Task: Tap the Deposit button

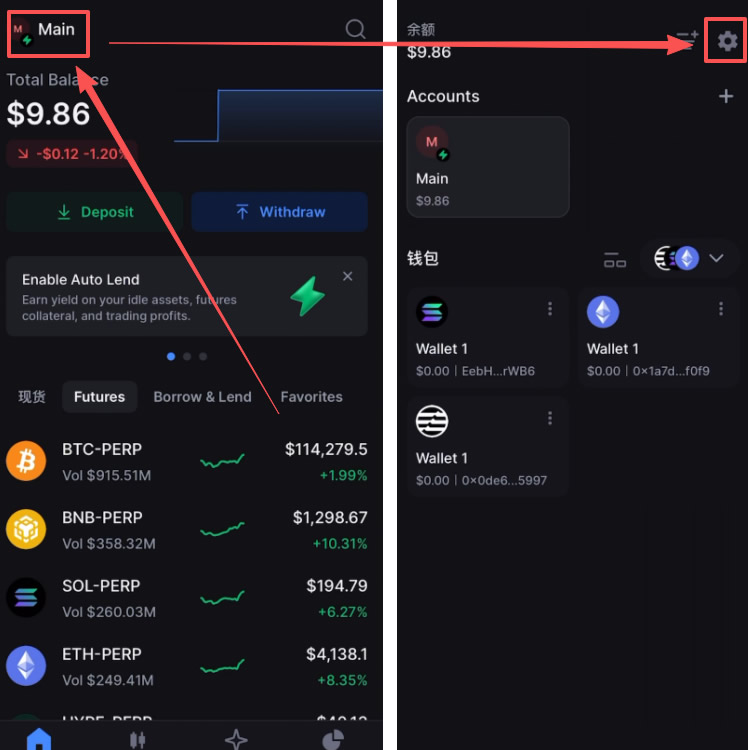Action: 95,212
